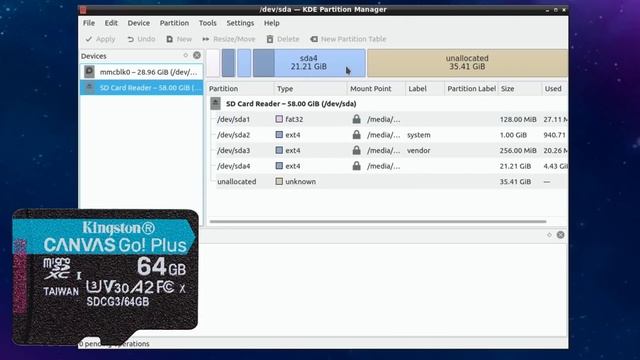Close the Devices panel
The height and width of the screenshot is (360, 640).
click(x=197, y=56)
